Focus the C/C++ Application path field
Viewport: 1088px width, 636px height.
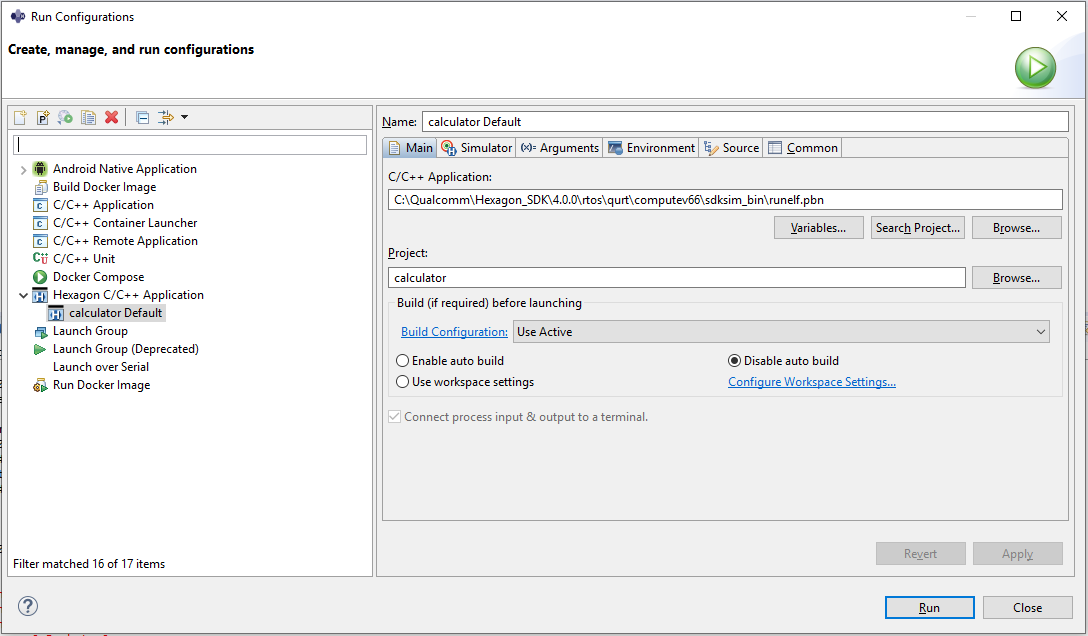pyautogui.click(x=725, y=200)
